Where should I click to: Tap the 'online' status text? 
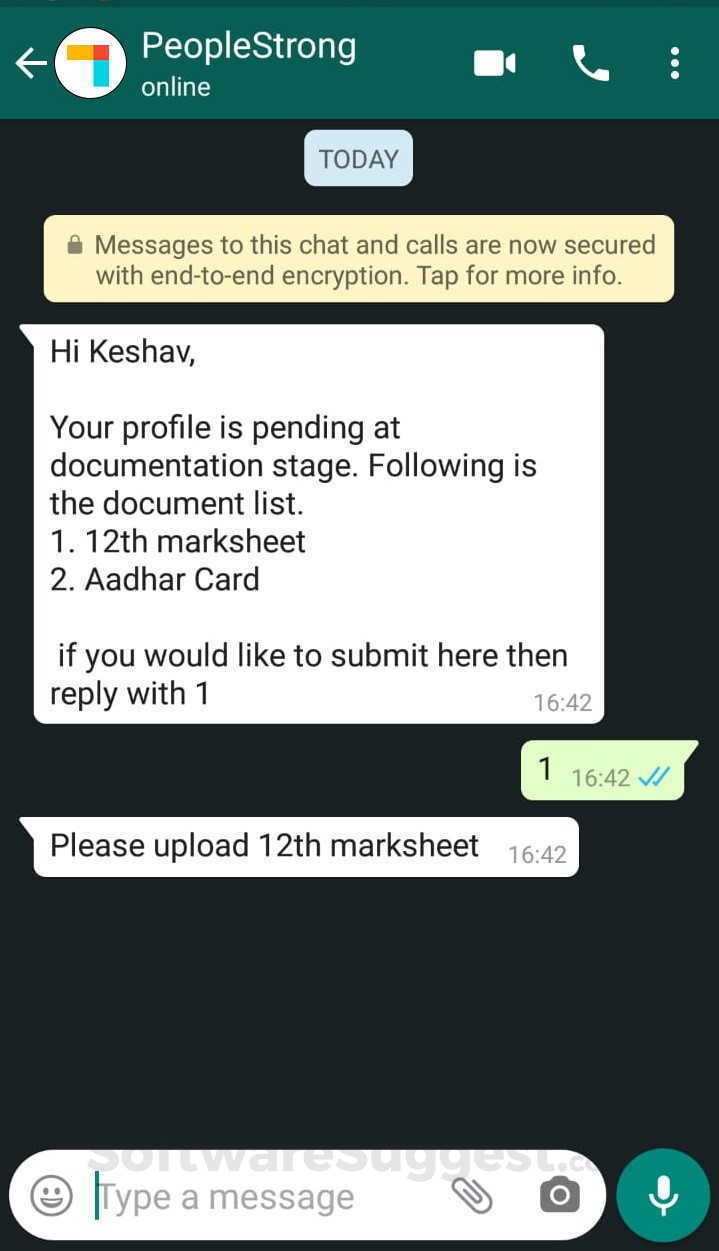click(x=175, y=87)
